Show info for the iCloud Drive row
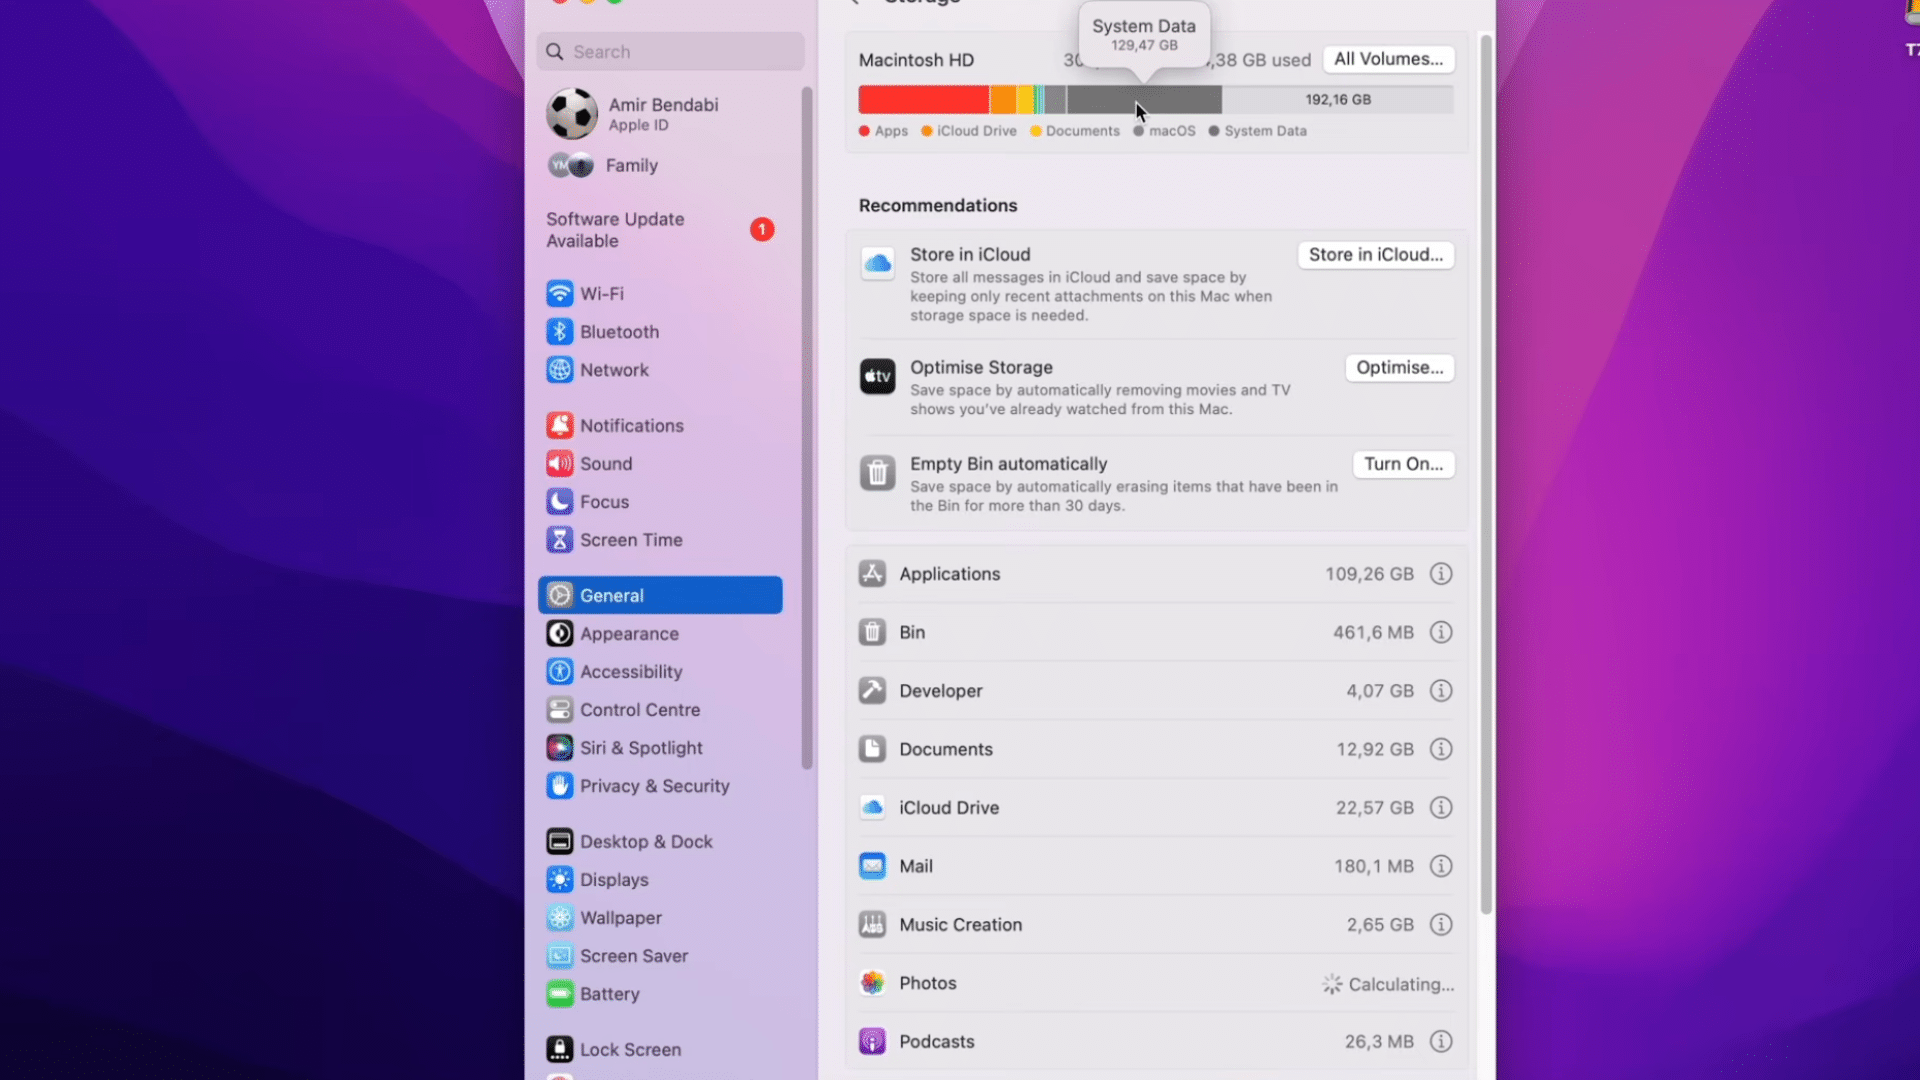This screenshot has width=1920, height=1080. (1441, 808)
